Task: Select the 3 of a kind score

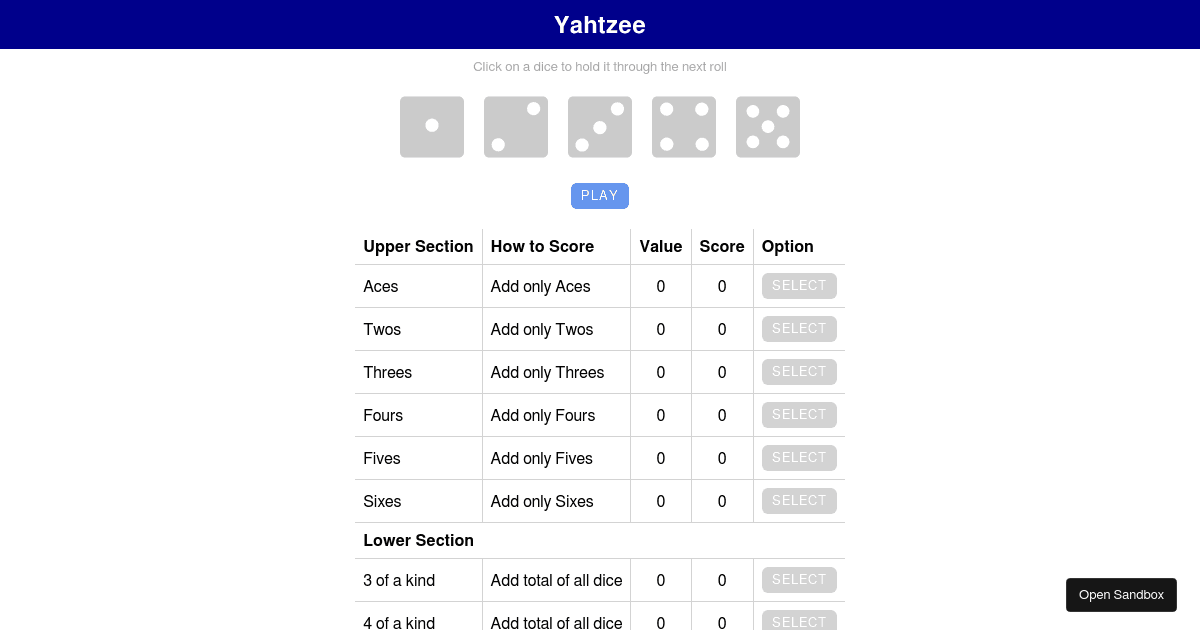Action: (x=799, y=579)
